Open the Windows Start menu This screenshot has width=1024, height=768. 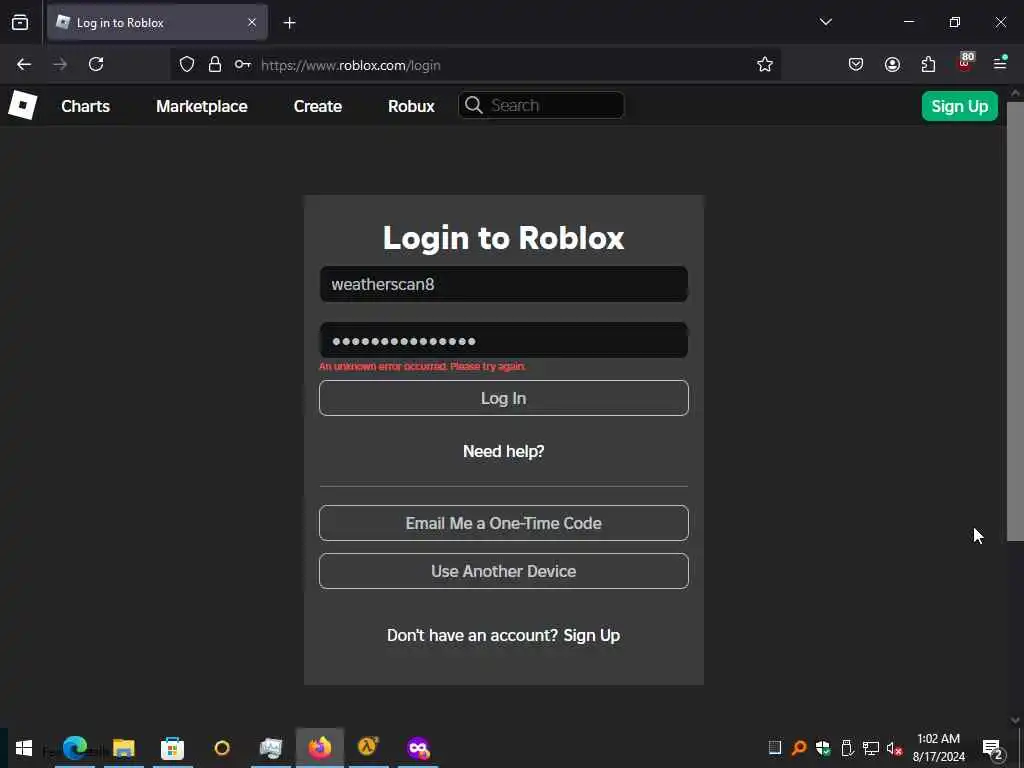point(24,748)
